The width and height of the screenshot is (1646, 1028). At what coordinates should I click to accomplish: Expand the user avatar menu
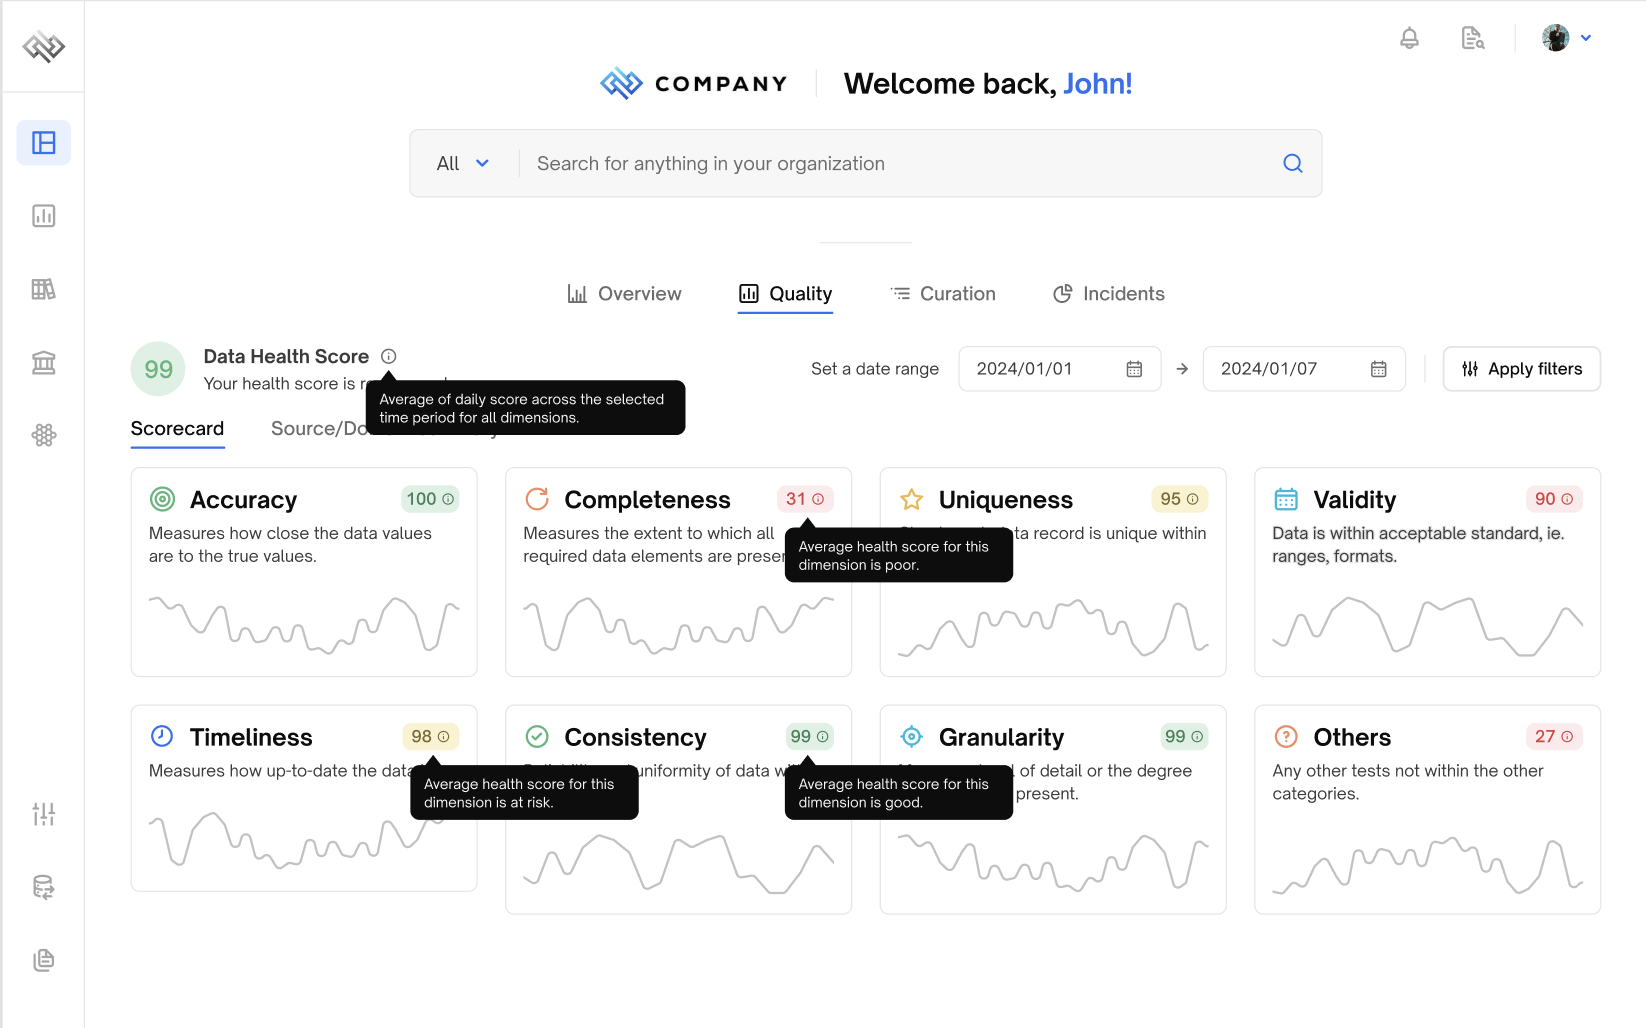1566,38
